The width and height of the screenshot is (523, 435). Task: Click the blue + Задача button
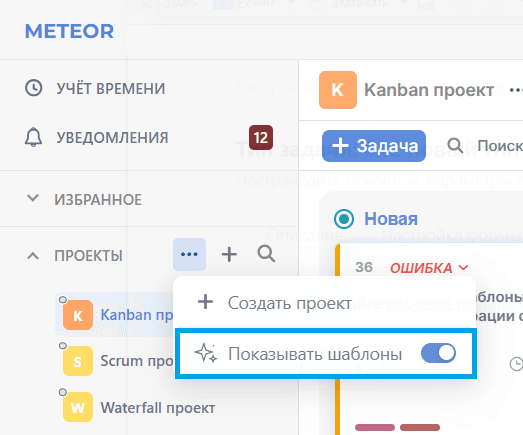(374, 146)
